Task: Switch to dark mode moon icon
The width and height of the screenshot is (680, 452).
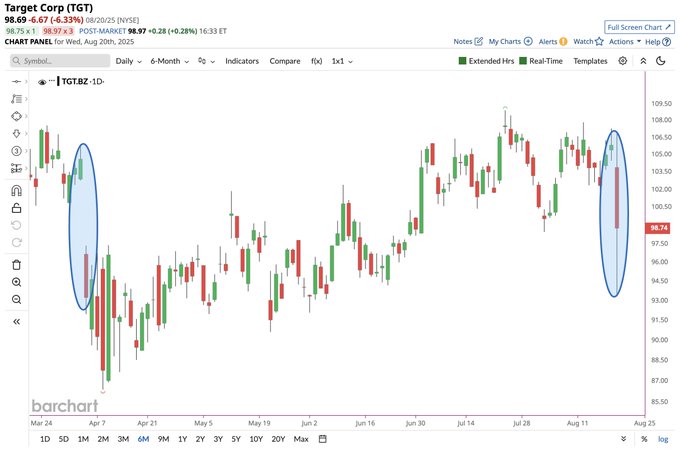Action: click(x=661, y=61)
